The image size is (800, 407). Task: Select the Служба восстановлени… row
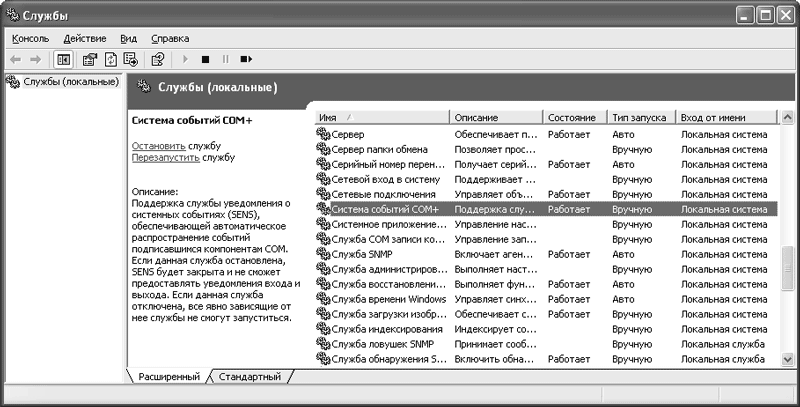click(x=546, y=284)
